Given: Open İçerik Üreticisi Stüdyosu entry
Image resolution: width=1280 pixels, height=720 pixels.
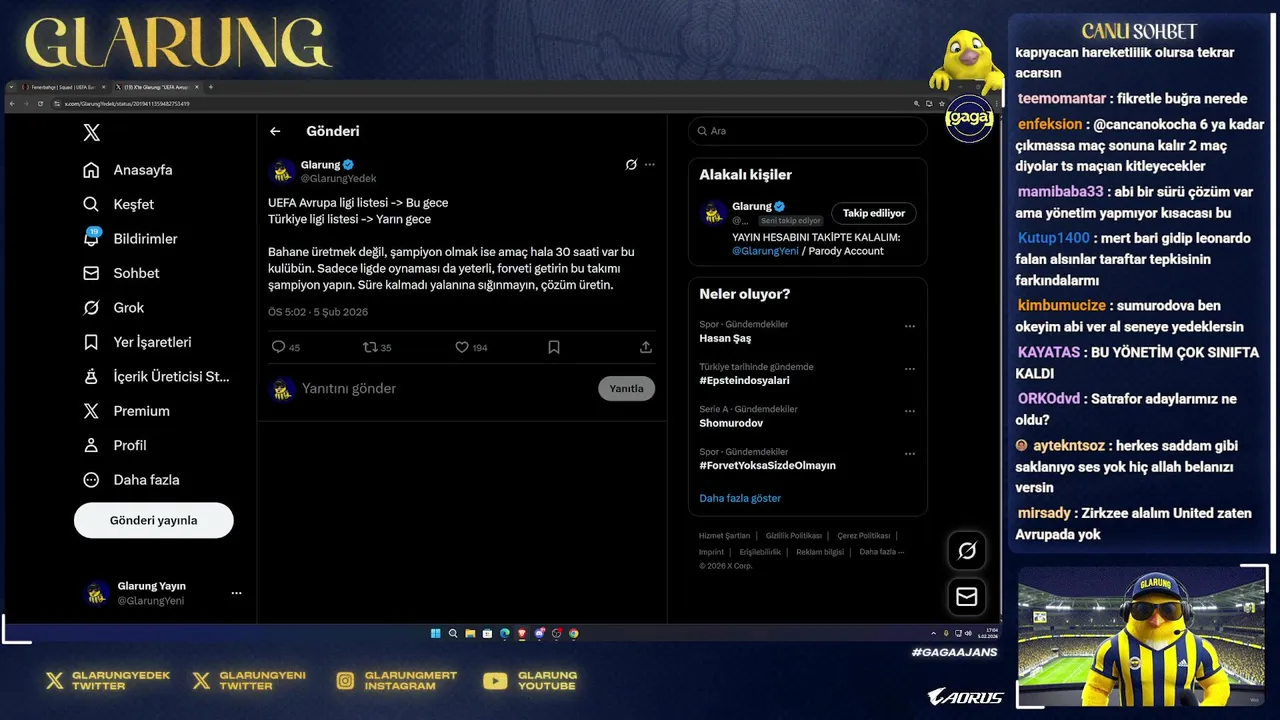Looking at the screenshot, I should click(156, 377).
